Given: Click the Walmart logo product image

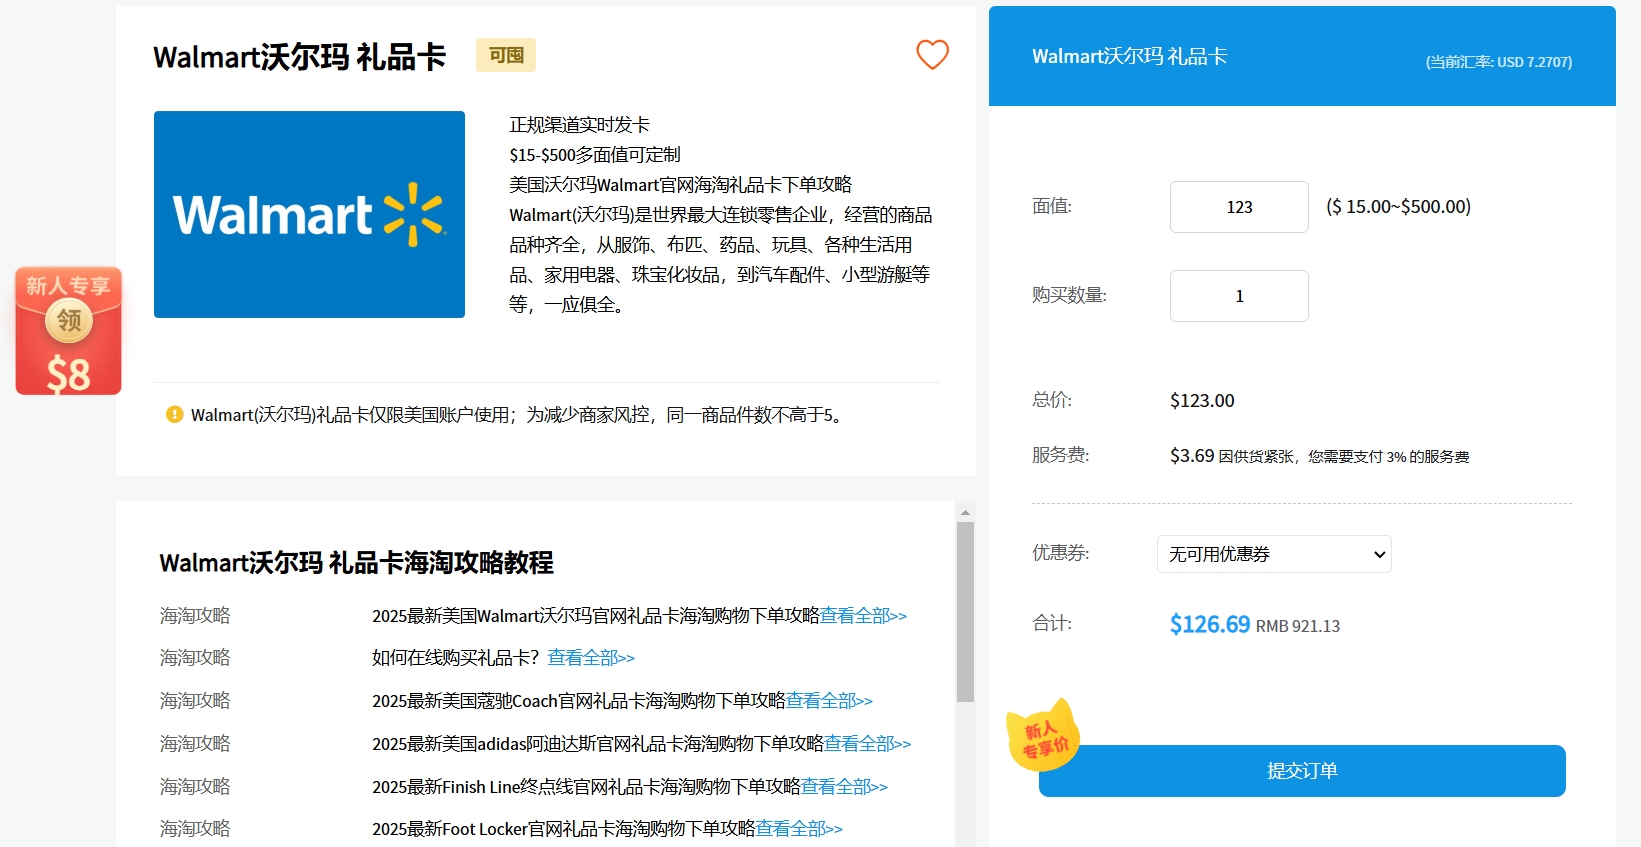Looking at the screenshot, I should (x=309, y=214).
